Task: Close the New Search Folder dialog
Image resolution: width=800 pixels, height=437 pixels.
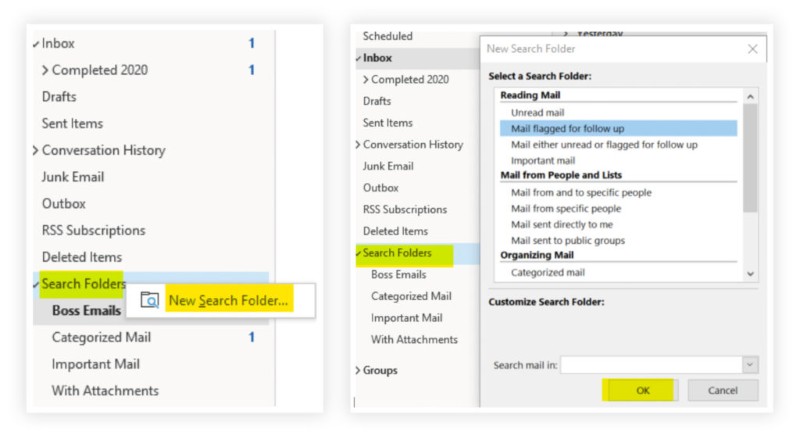Action: pyautogui.click(x=752, y=49)
